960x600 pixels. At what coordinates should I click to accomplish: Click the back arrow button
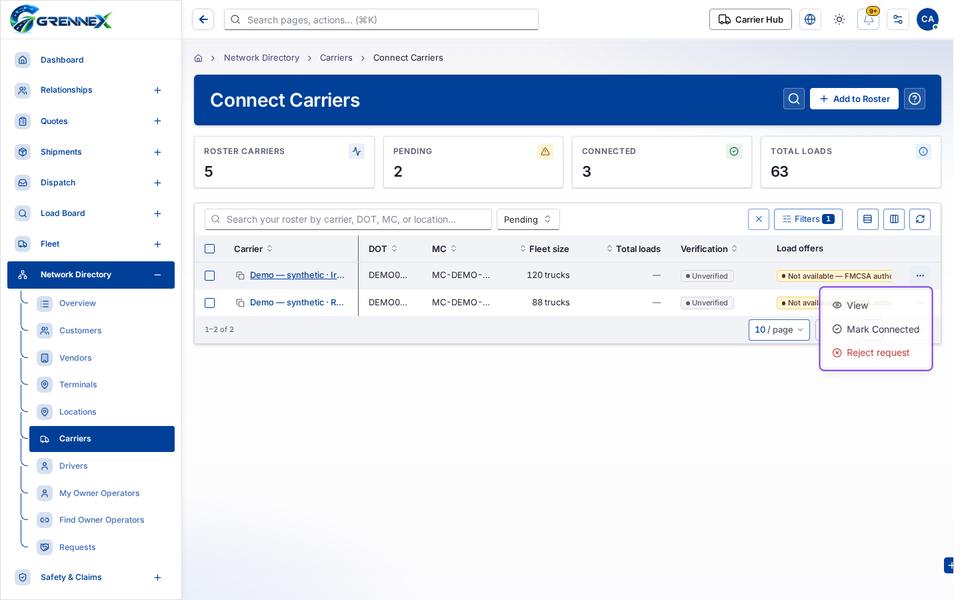[203, 20]
